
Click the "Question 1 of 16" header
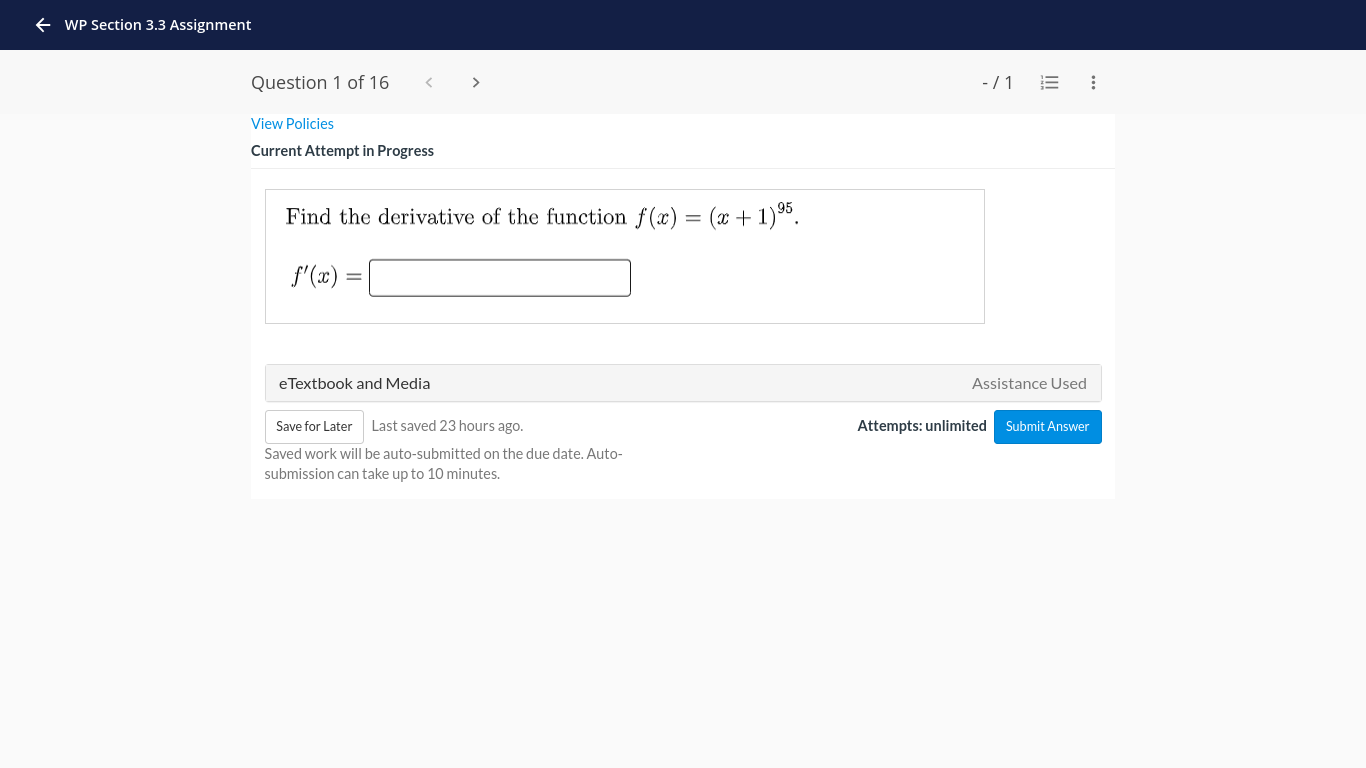pyautogui.click(x=320, y=82)
